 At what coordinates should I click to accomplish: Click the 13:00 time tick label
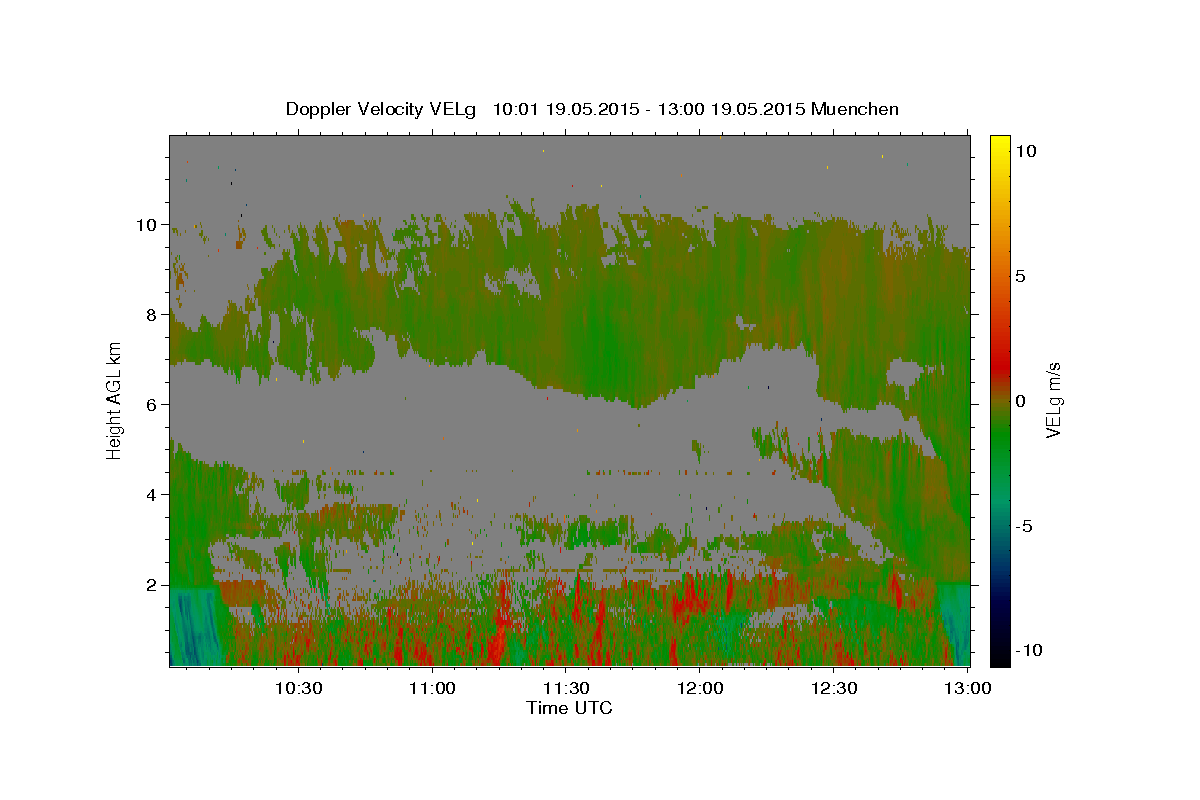968,689
